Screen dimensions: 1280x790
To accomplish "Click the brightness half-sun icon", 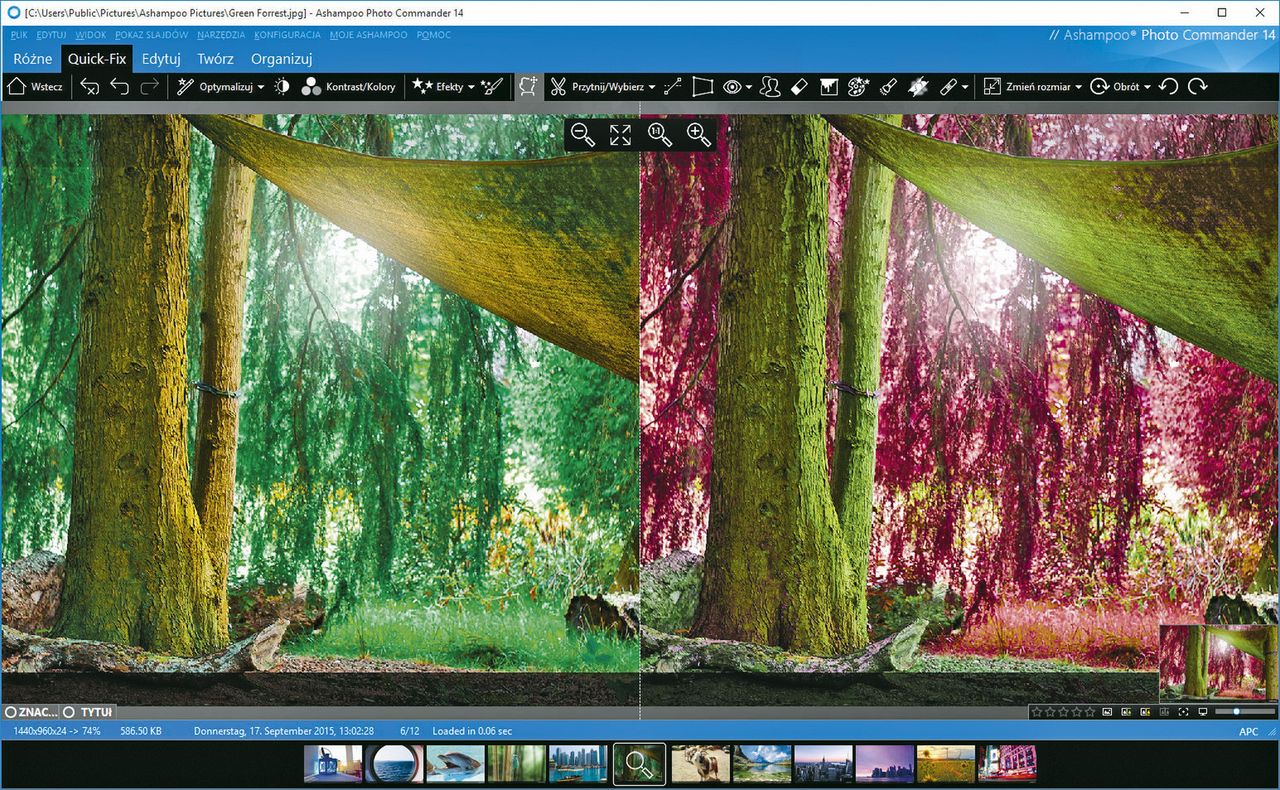I will tap(283, 87).
